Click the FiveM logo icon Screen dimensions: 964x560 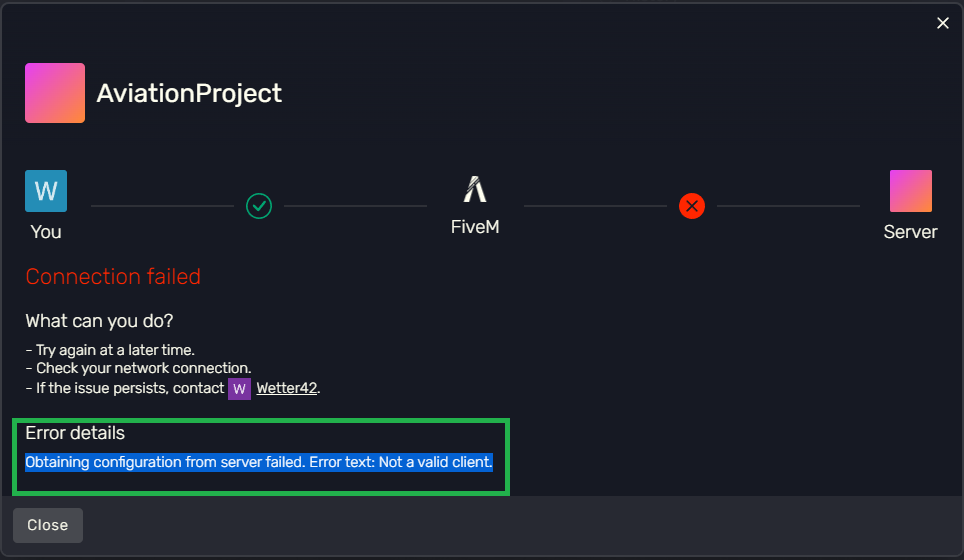click(x=475, y=189)
